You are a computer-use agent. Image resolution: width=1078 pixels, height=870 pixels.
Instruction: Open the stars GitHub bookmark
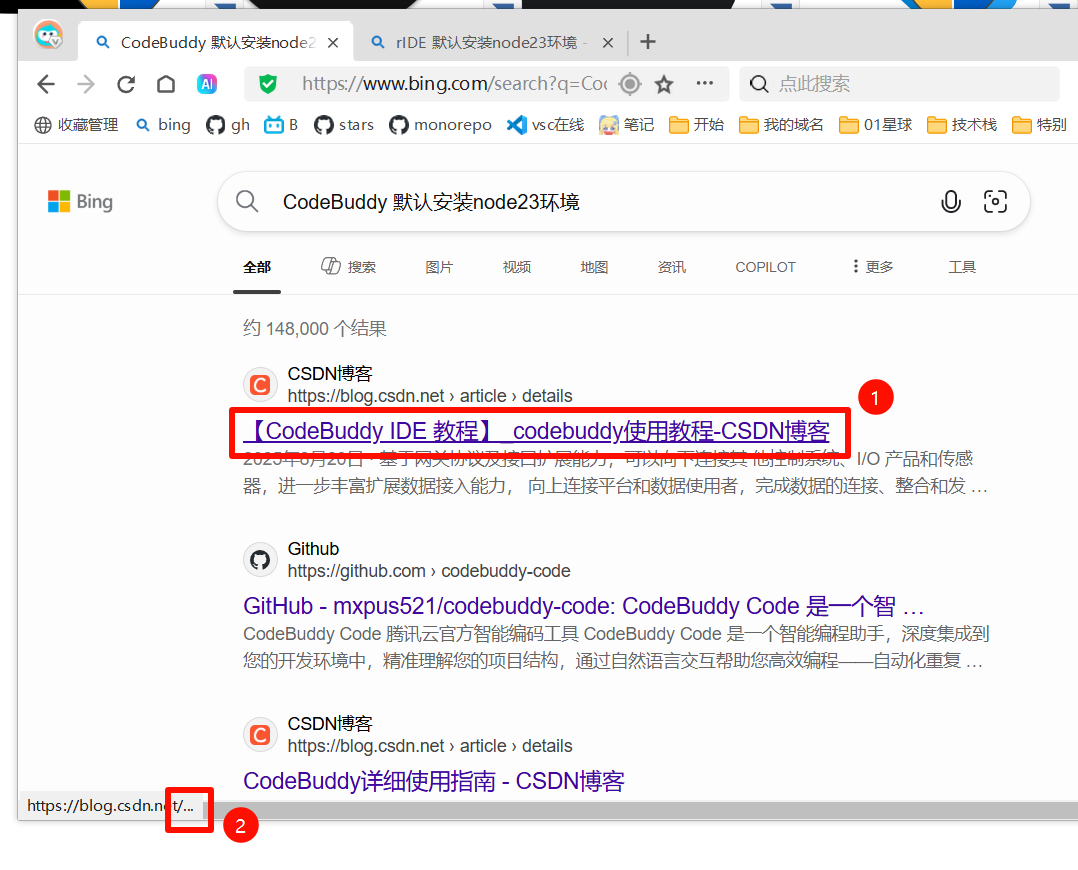tap(344, 124)
